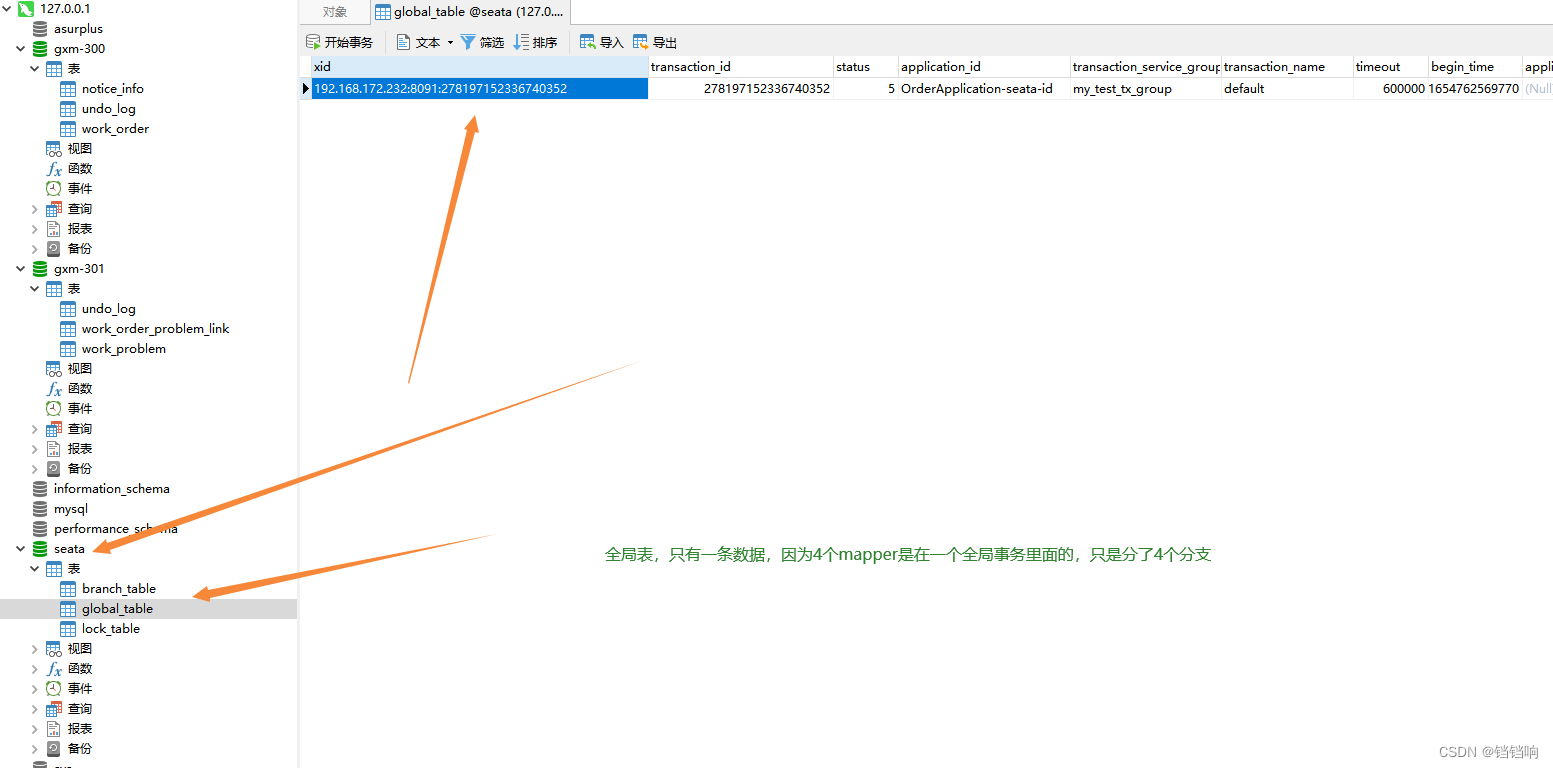Select the information_schema database
The width and height of the screenshot is (1553, 768).
pos(111,488)
